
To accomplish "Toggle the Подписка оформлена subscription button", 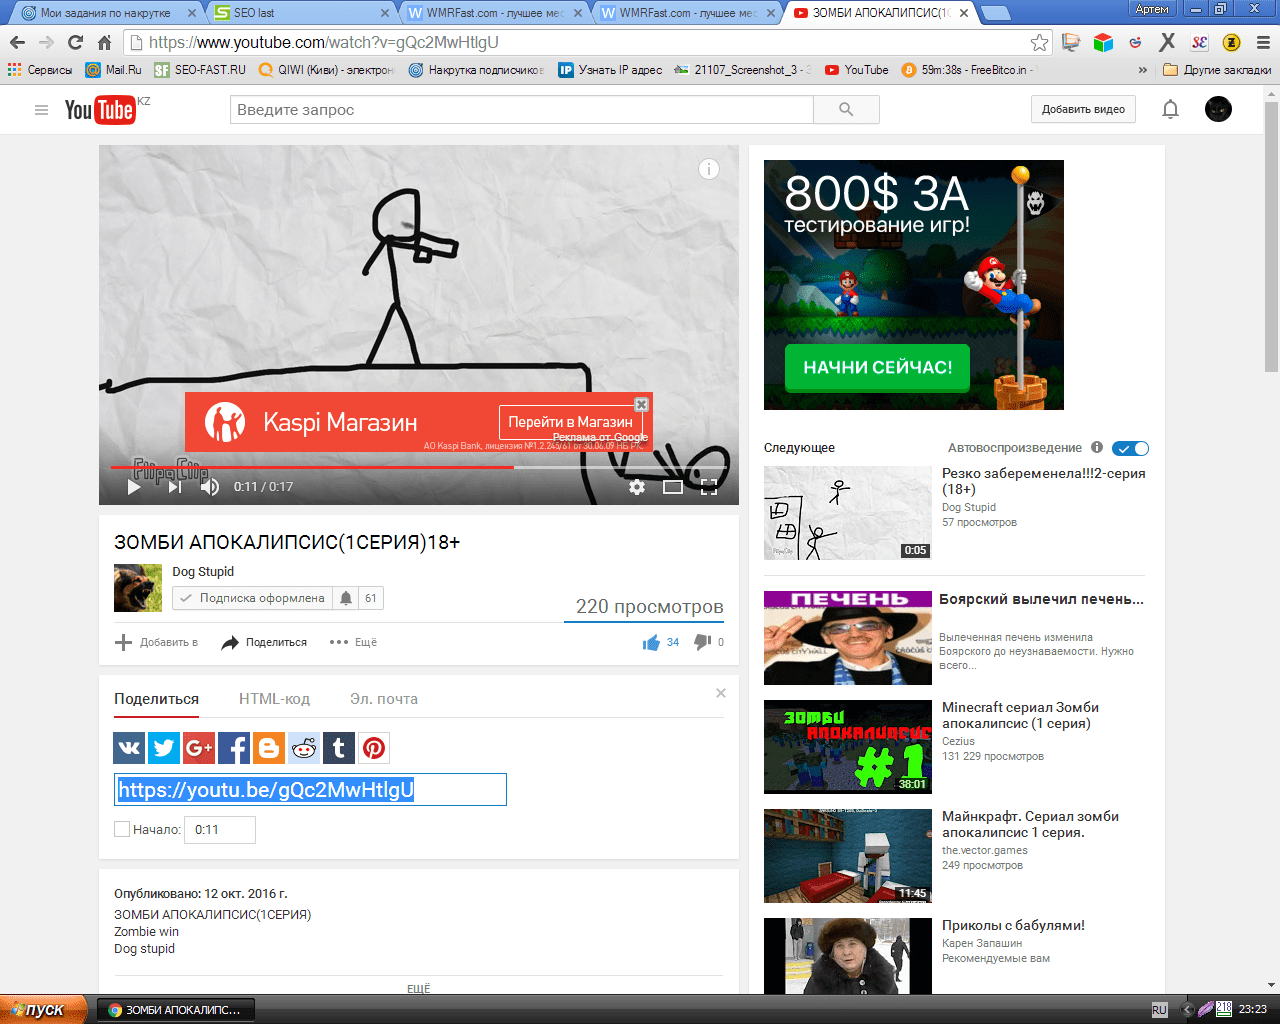I will click(x=253, y=598).
